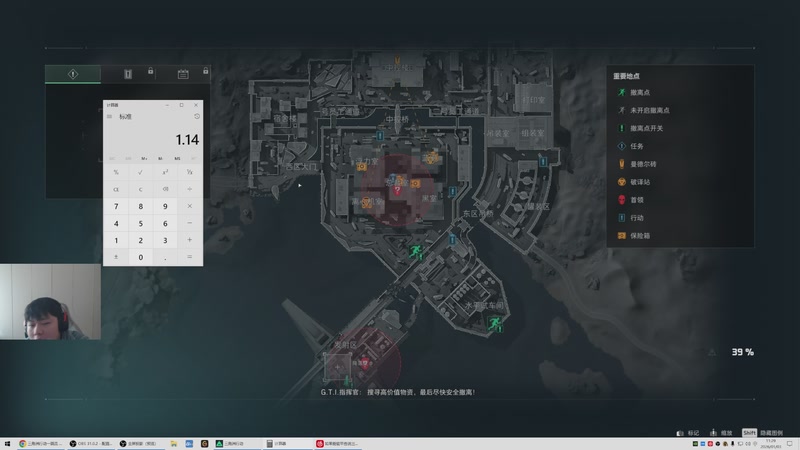Screen dimensions: 800x450
Task: Click the square root key
Action: tap(140, 172)
